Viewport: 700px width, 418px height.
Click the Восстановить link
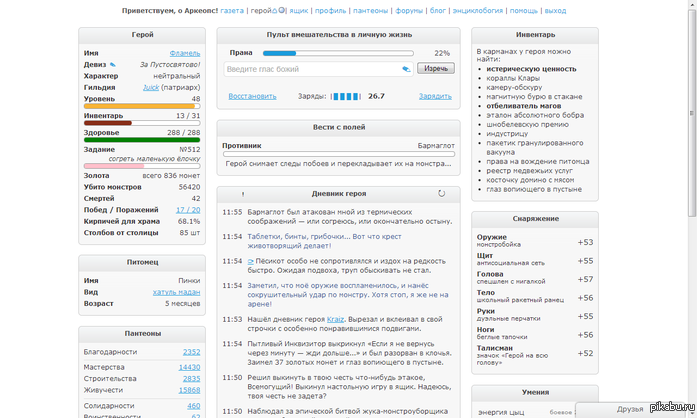point(252,97)
